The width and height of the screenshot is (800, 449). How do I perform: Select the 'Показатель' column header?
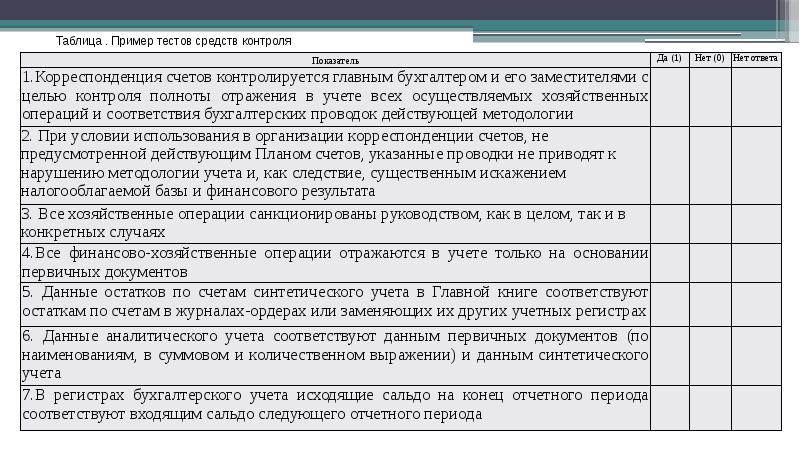click(335, 60)
